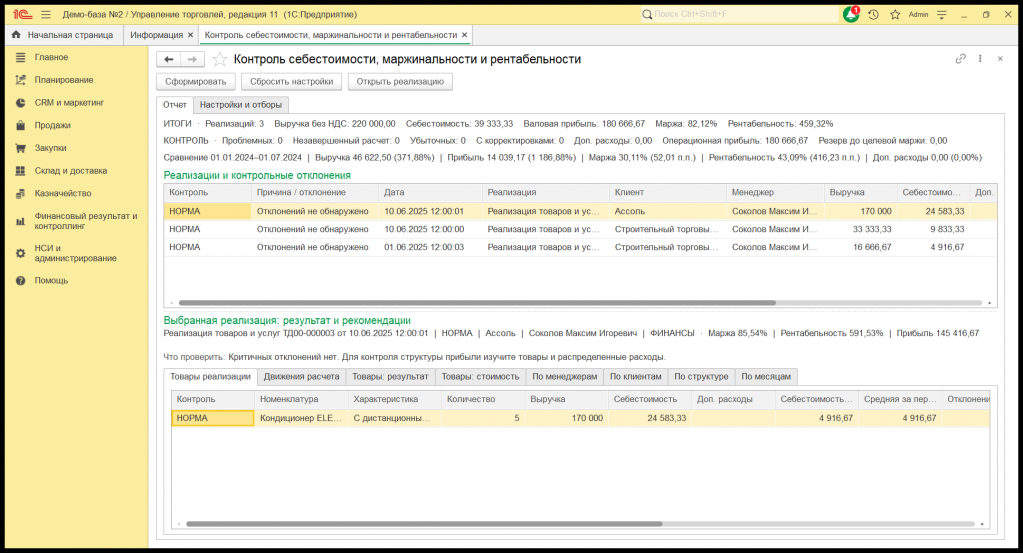Click the Номенклатура column header
Viewport: 1023px width, 553px height.
point(301,399)
